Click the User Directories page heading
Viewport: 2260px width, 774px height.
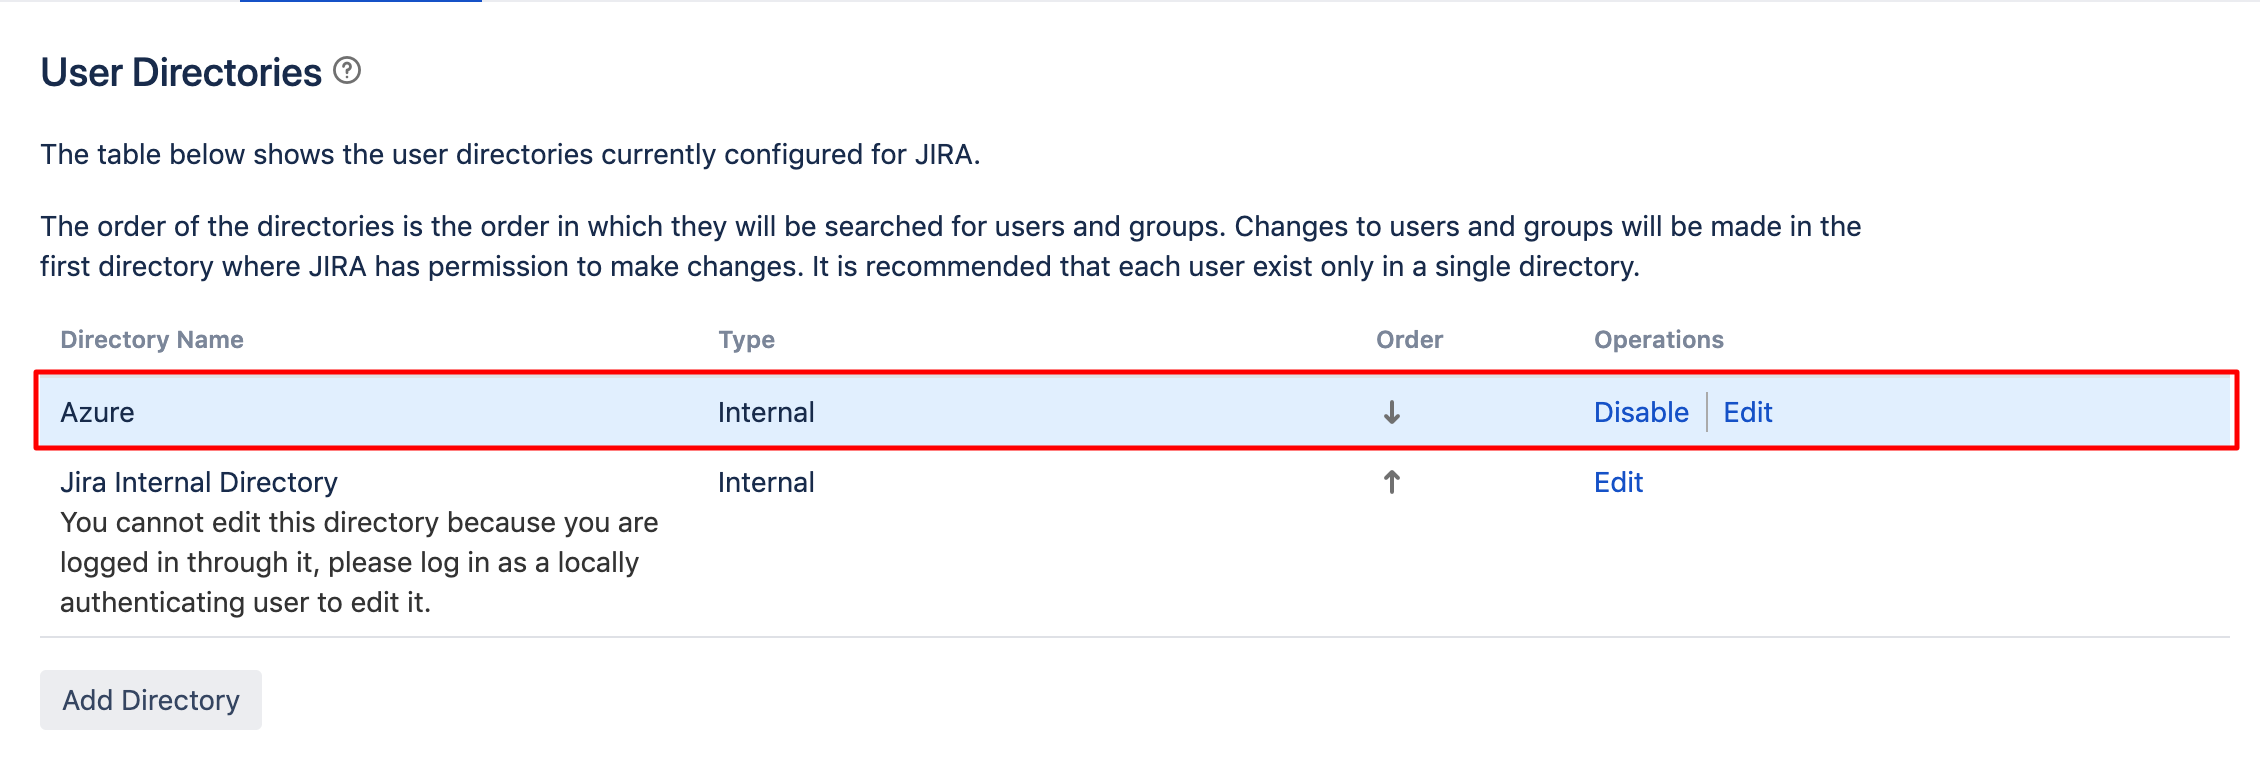click(181, 73)
